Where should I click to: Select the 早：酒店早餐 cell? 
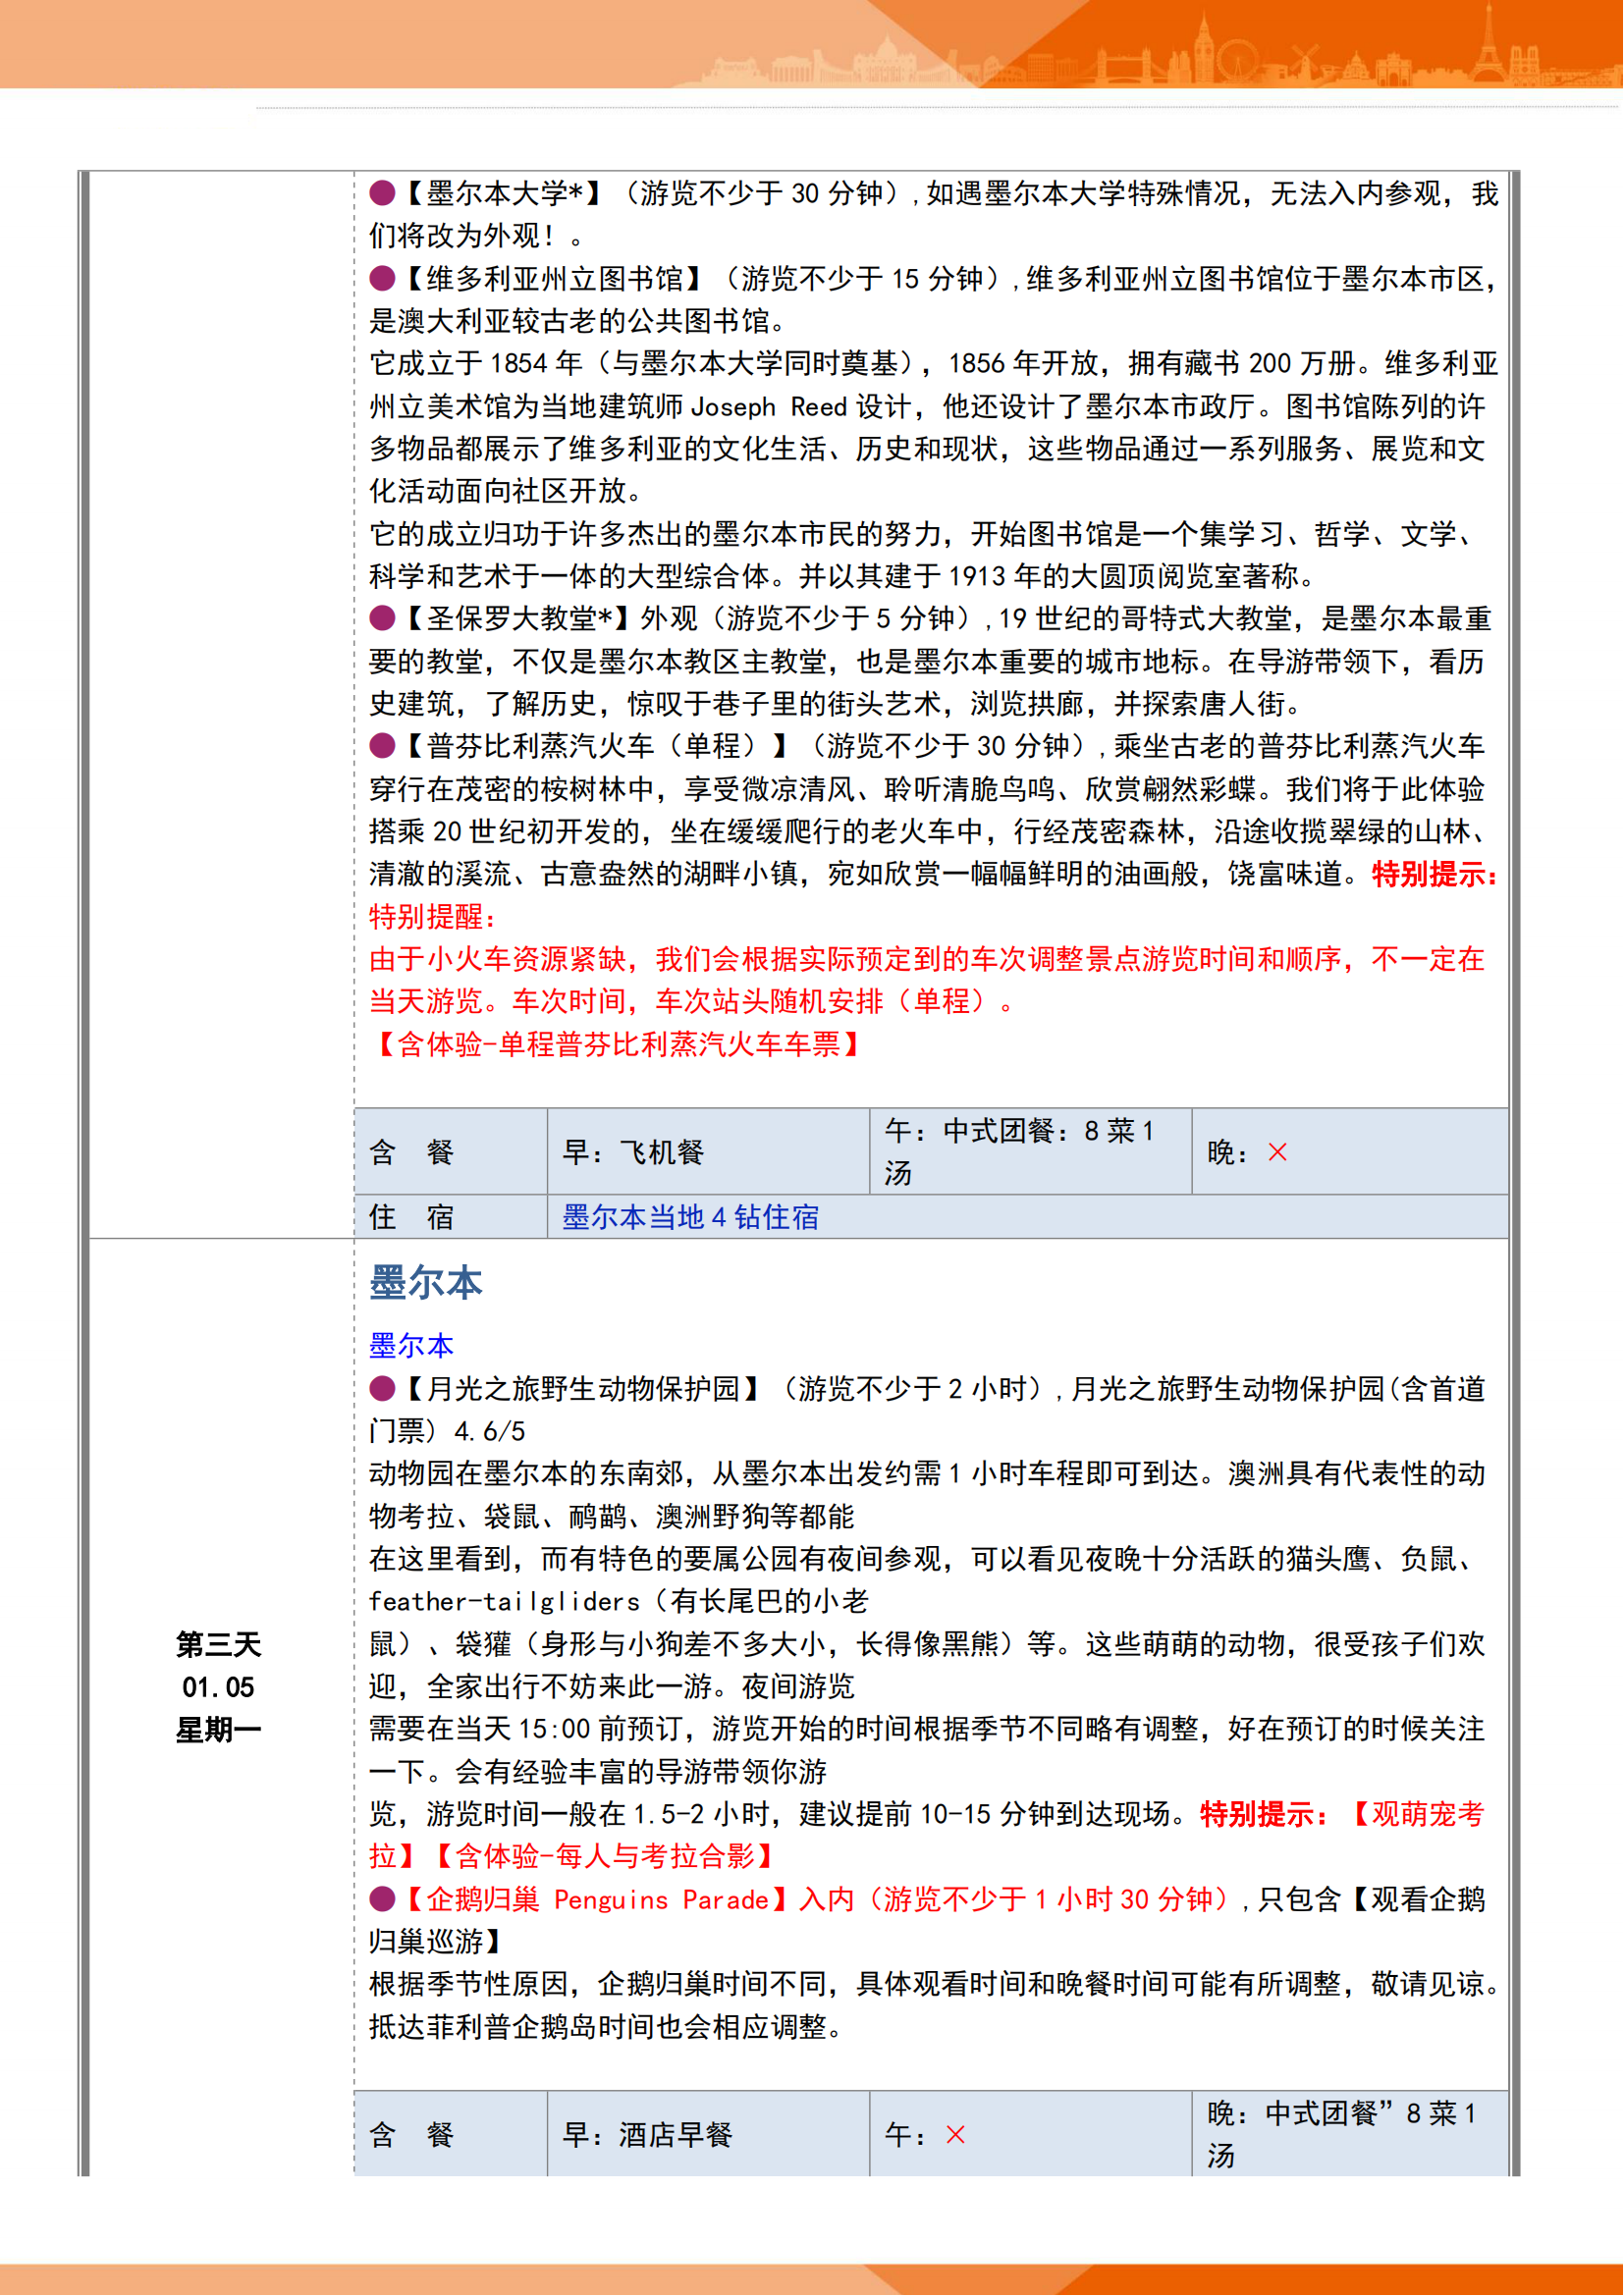pyautogui.click(x=707, y=2135)
